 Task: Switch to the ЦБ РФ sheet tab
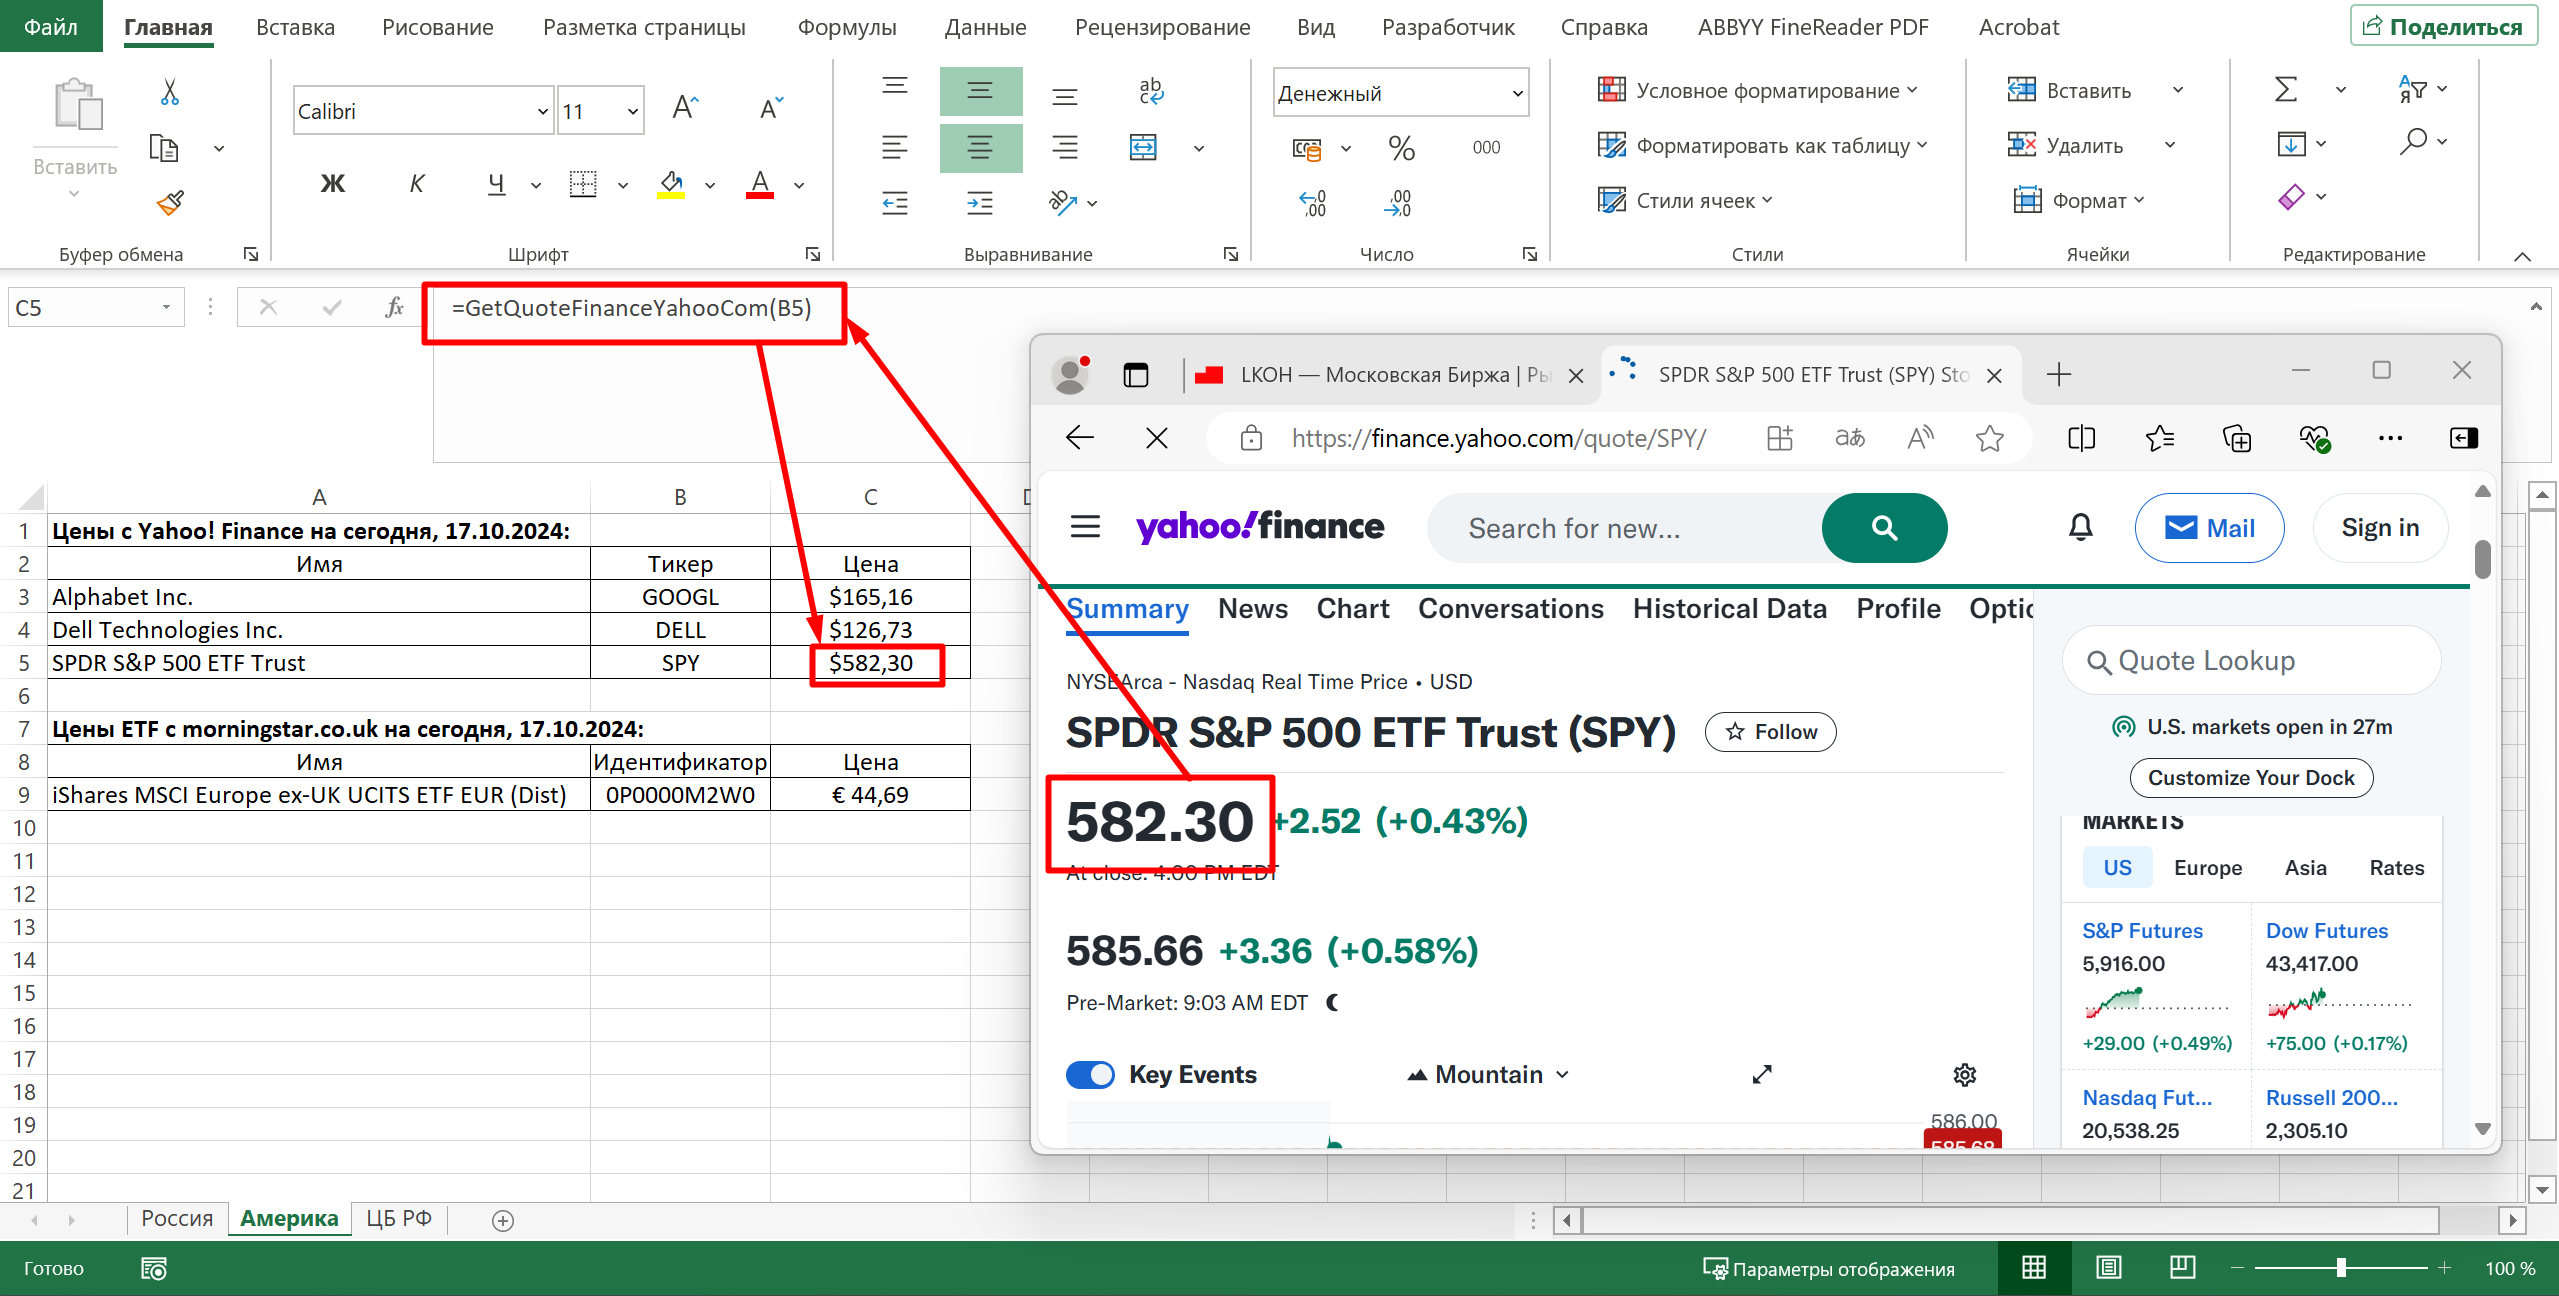tap(399, 1218)
